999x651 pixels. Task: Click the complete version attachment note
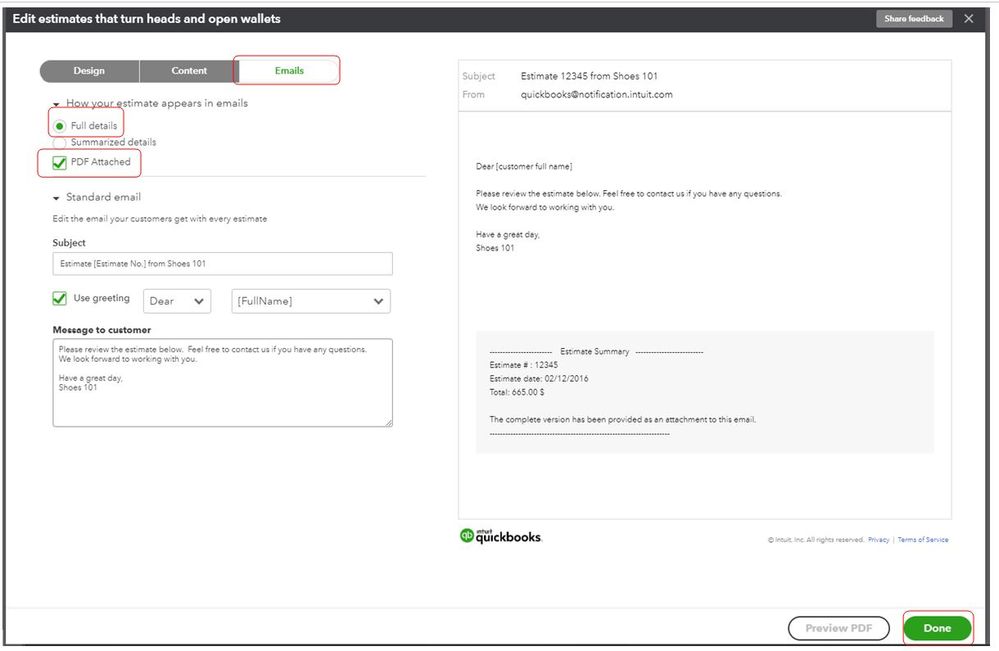point(622,420)
